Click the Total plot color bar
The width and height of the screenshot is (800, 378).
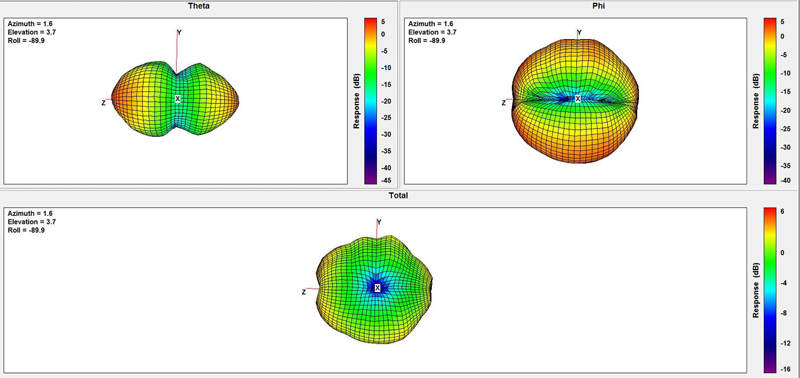coord(770,290)
